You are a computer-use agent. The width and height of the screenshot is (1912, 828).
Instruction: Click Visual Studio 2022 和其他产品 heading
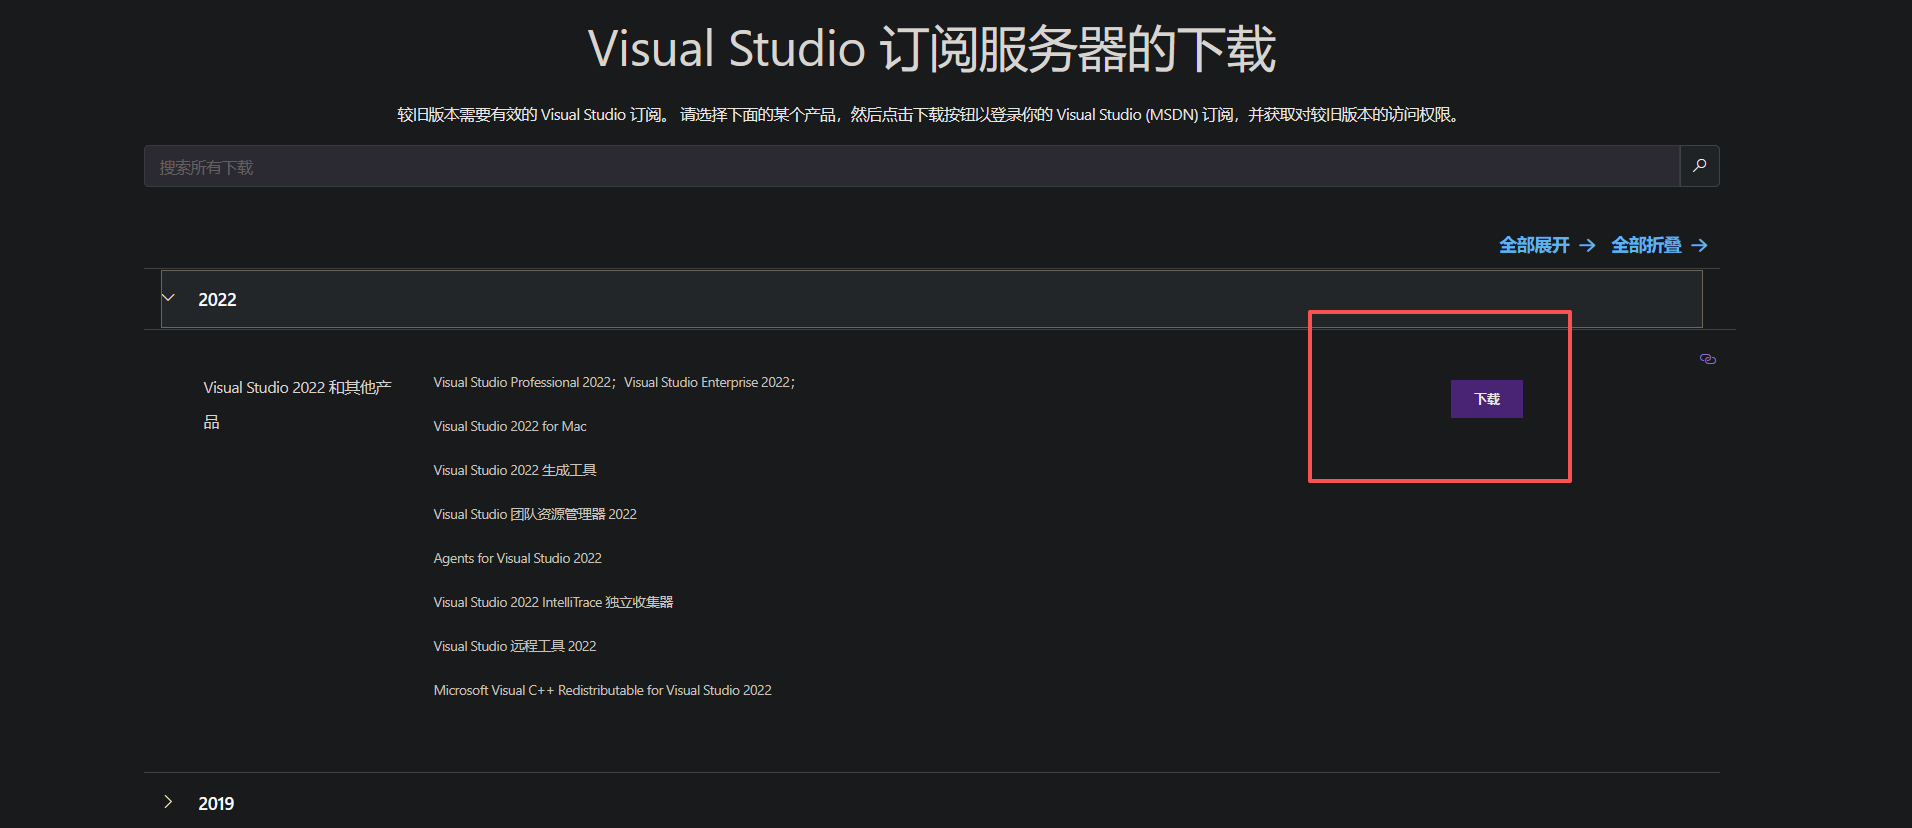[297, 404]
